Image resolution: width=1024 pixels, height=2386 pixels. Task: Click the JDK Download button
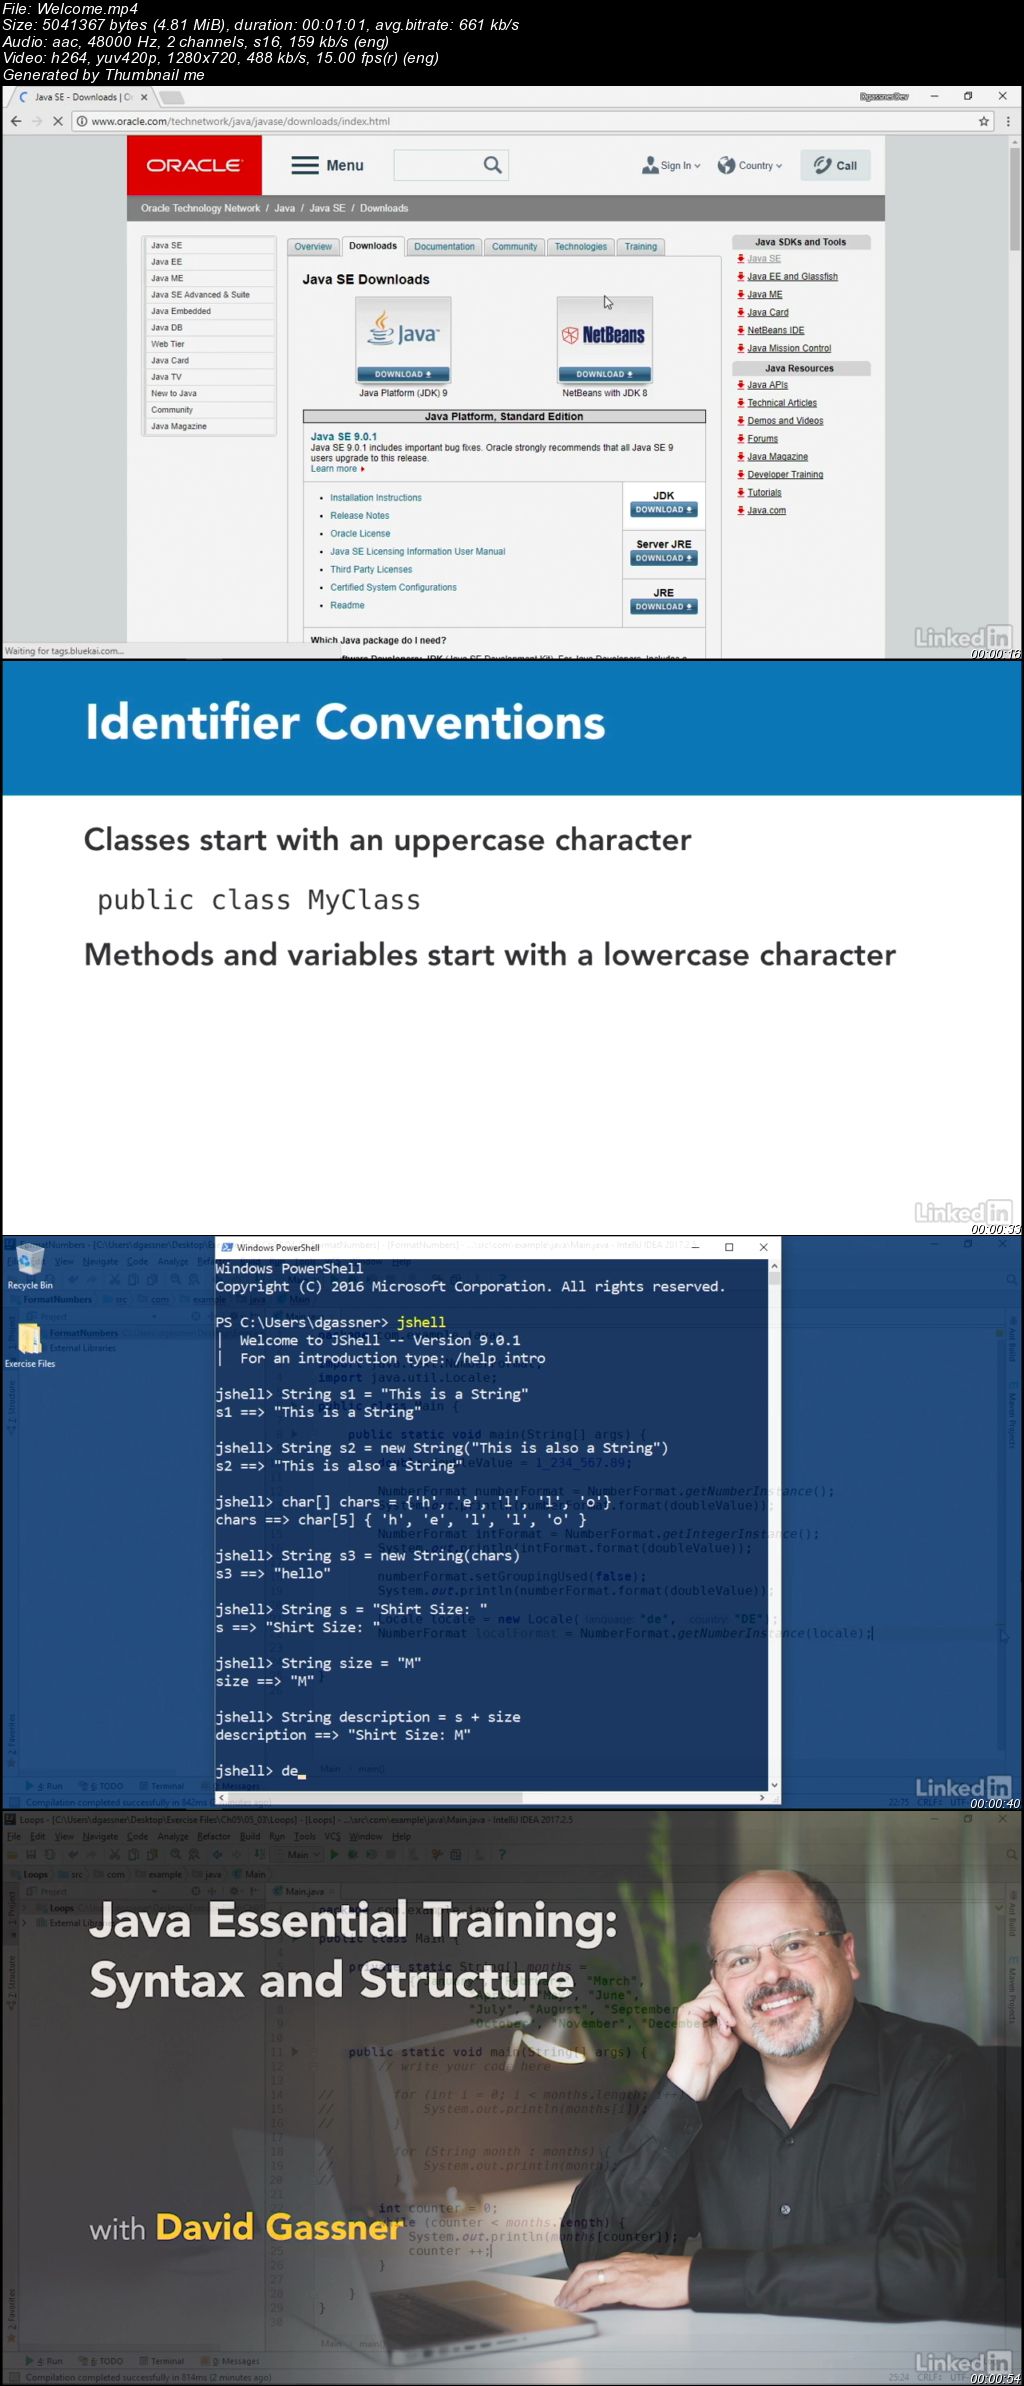click(x=664, y=510)
